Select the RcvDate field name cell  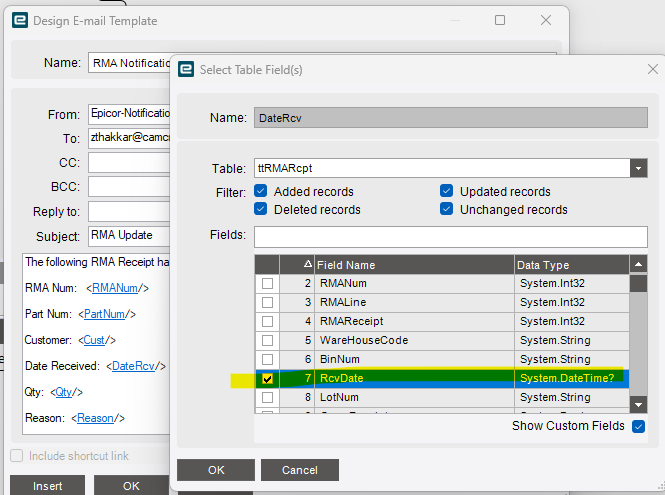click(414, 378)
